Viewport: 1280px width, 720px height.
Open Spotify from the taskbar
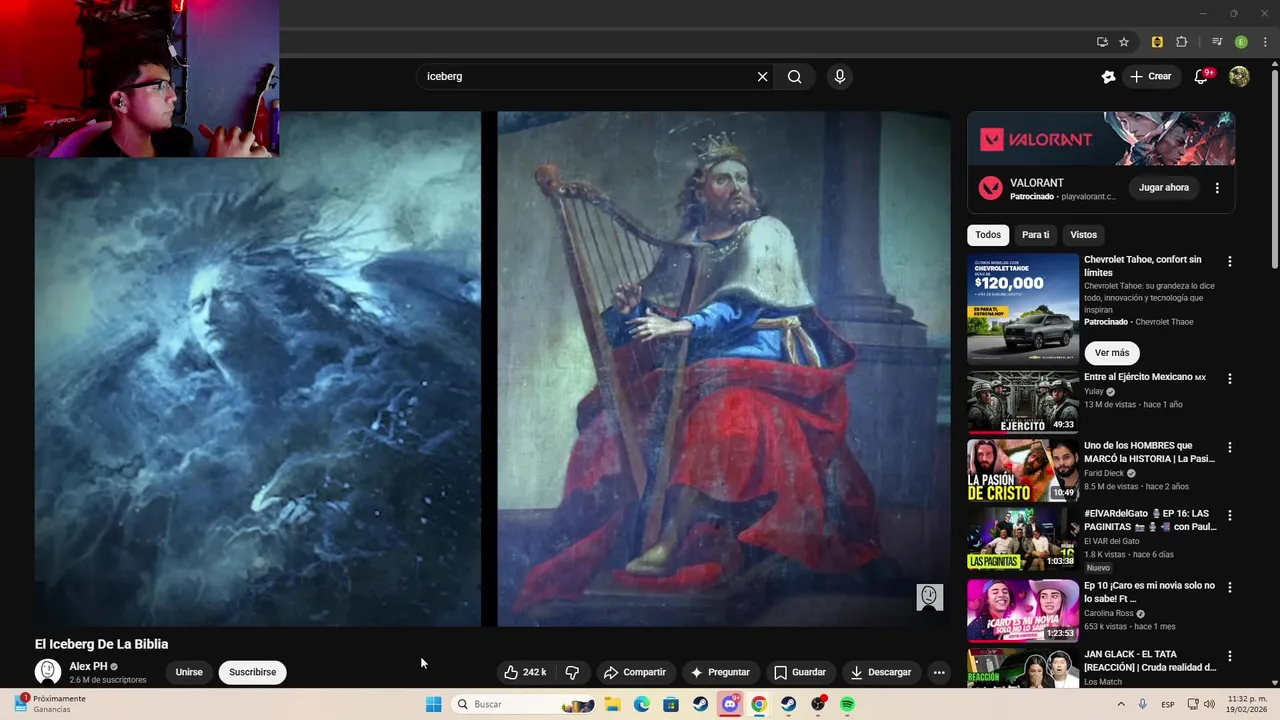[x=847, y=704]
